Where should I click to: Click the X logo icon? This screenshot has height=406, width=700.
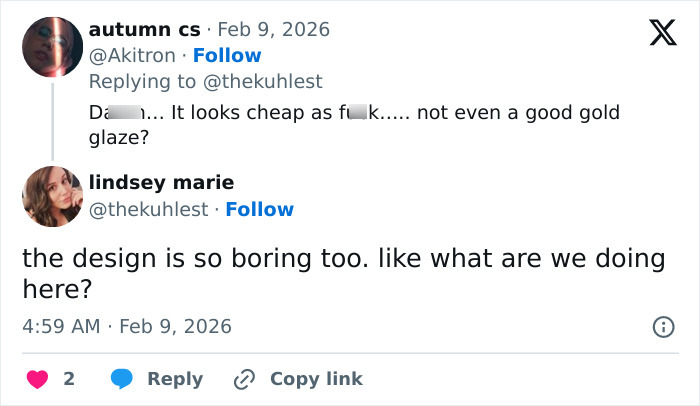(655, 34)
